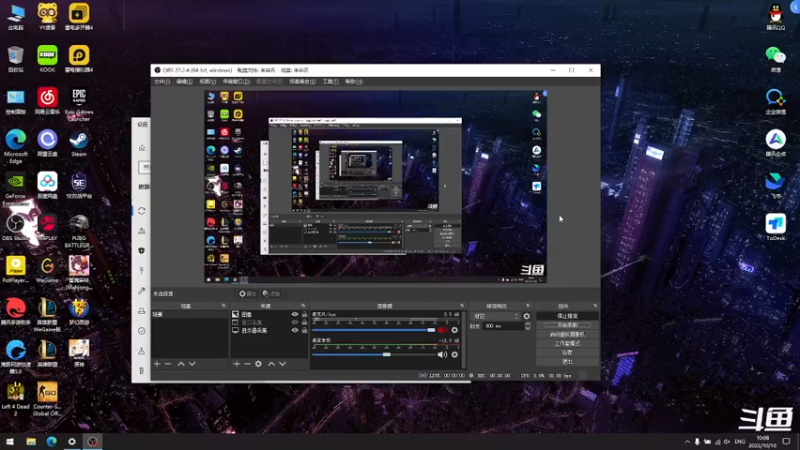The width and height of the screenshot is (800, 450).
Task: Toggle lock on first image source
Action: (304, 314)
